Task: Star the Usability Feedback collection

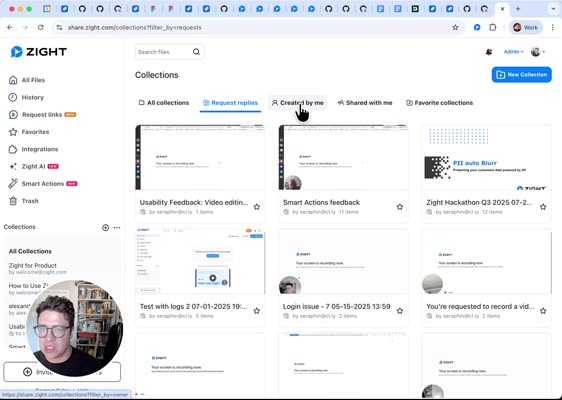Action: (257, 207)
